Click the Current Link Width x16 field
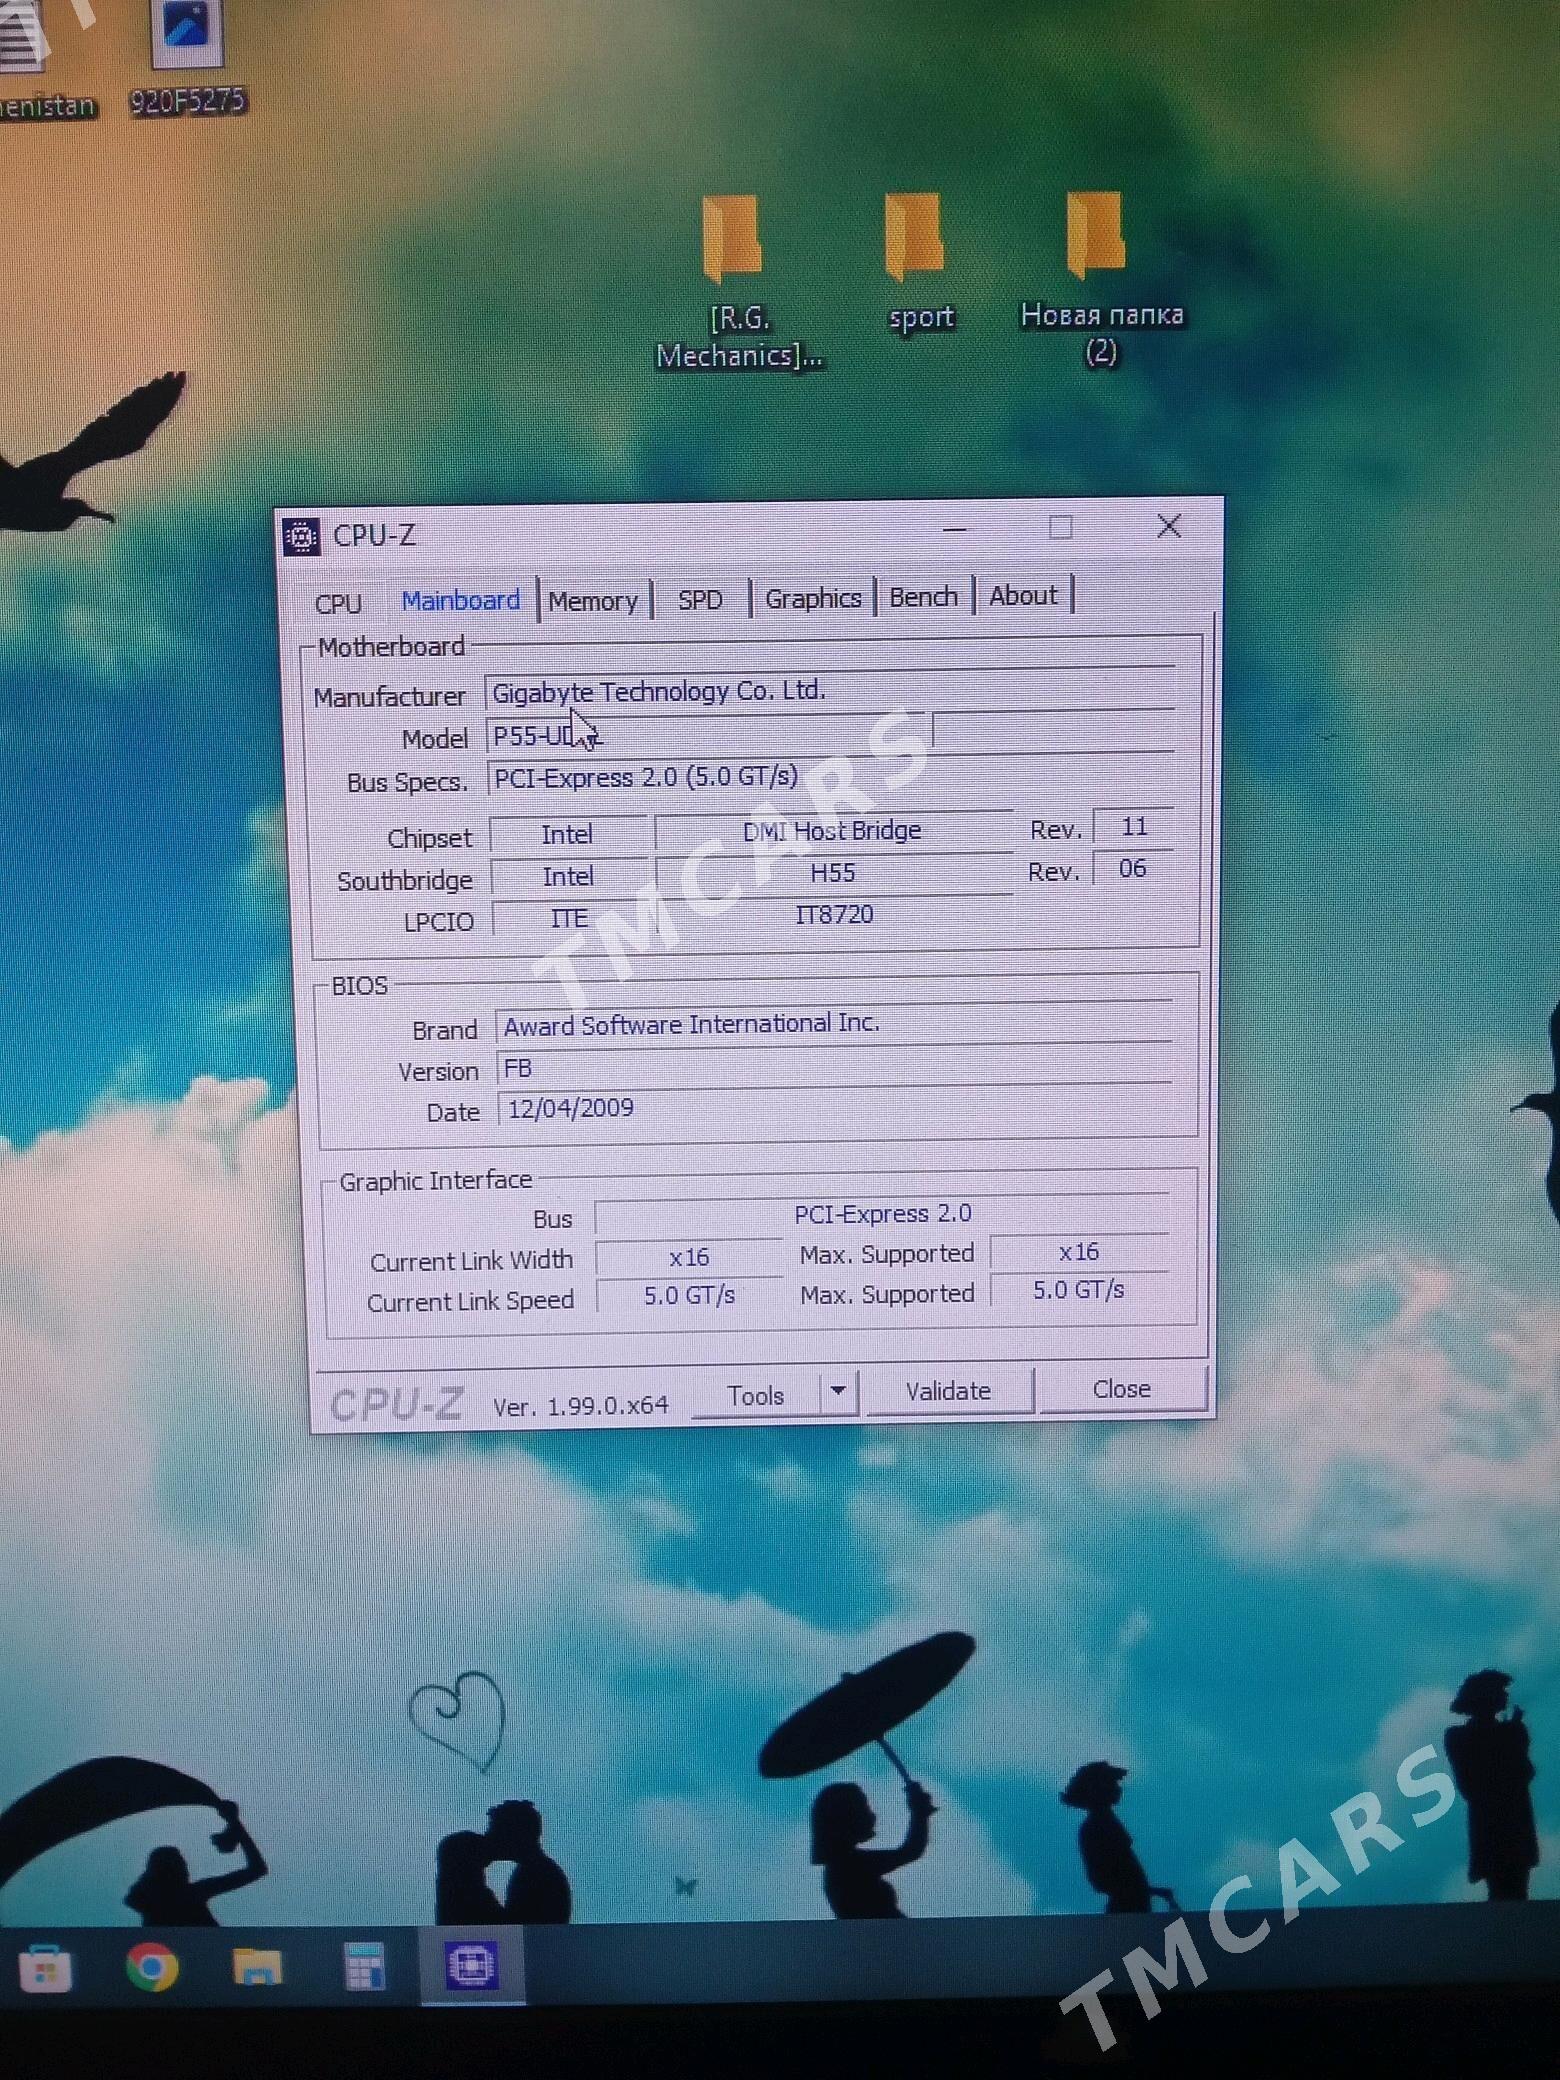The height and width of the screenshot is (2080, 1560). (689, 1256)
